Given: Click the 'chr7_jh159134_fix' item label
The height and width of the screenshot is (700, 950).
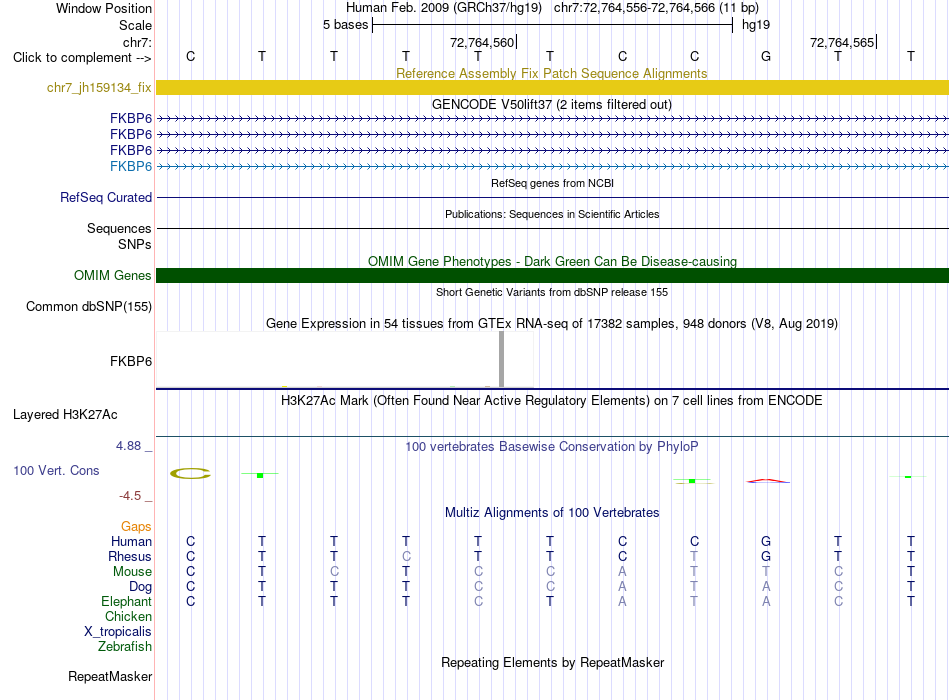Looking at the screenshot, I should pos(99,87).
